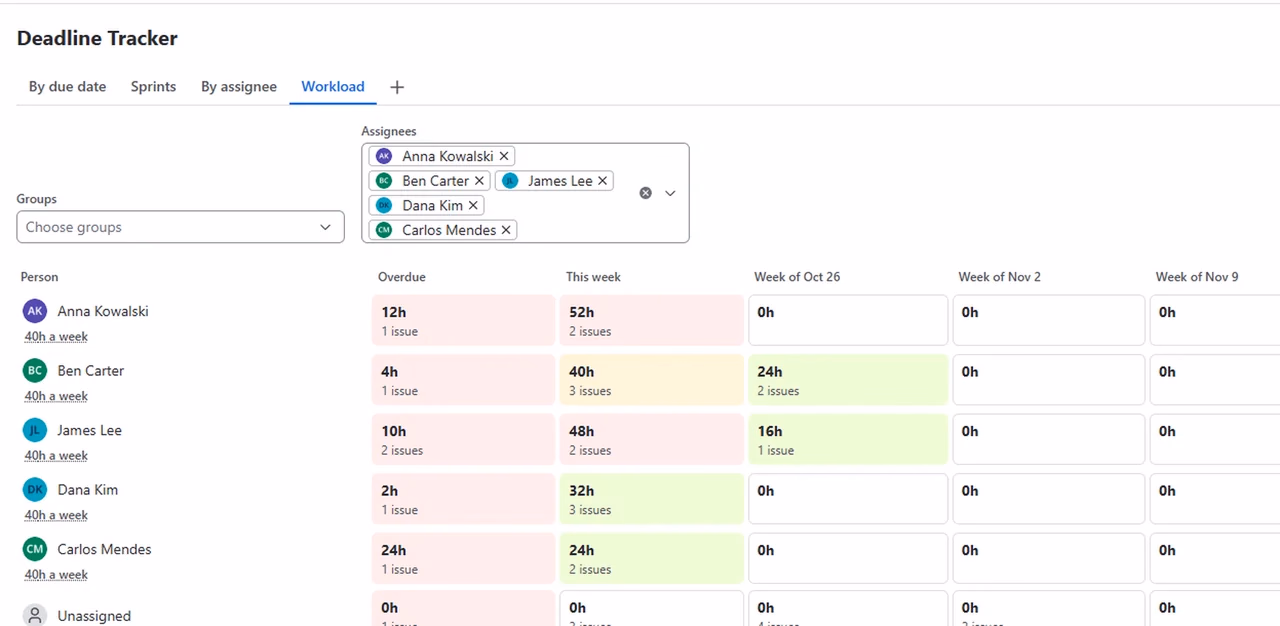1280x626 pixels.
Task: Open Ben Carter's 4h overdue cell
Action: 463,380
